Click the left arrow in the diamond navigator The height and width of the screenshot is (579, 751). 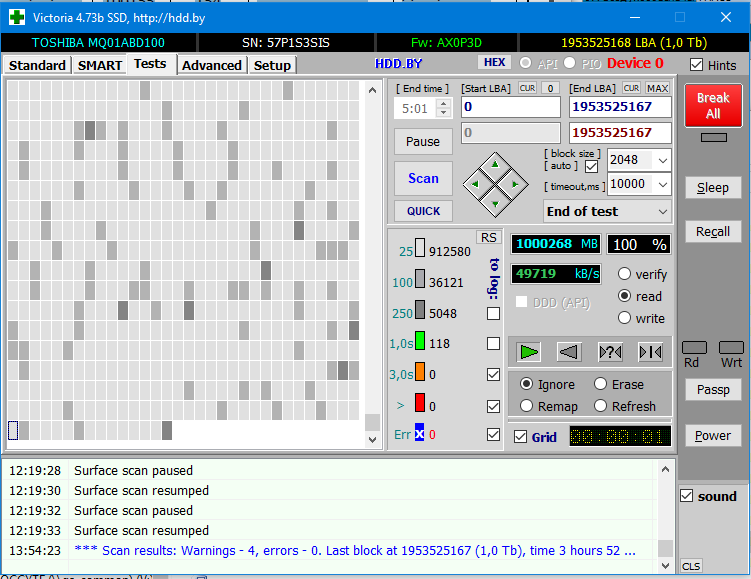point(475,184)
